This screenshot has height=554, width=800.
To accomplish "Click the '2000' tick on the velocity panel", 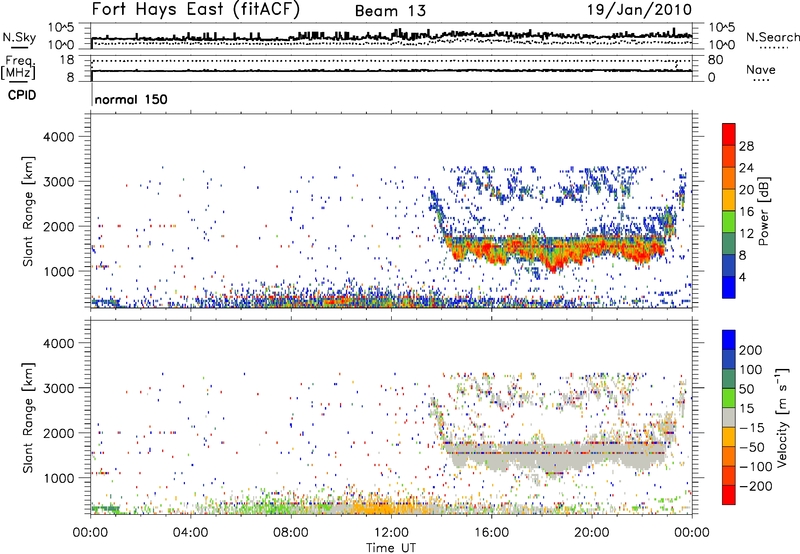I will click(x=58, y=433).
